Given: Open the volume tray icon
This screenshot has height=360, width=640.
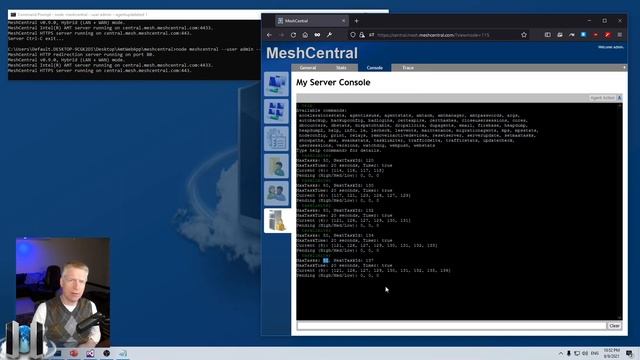Looking at the screenshot, I should [x=585, y=353].
